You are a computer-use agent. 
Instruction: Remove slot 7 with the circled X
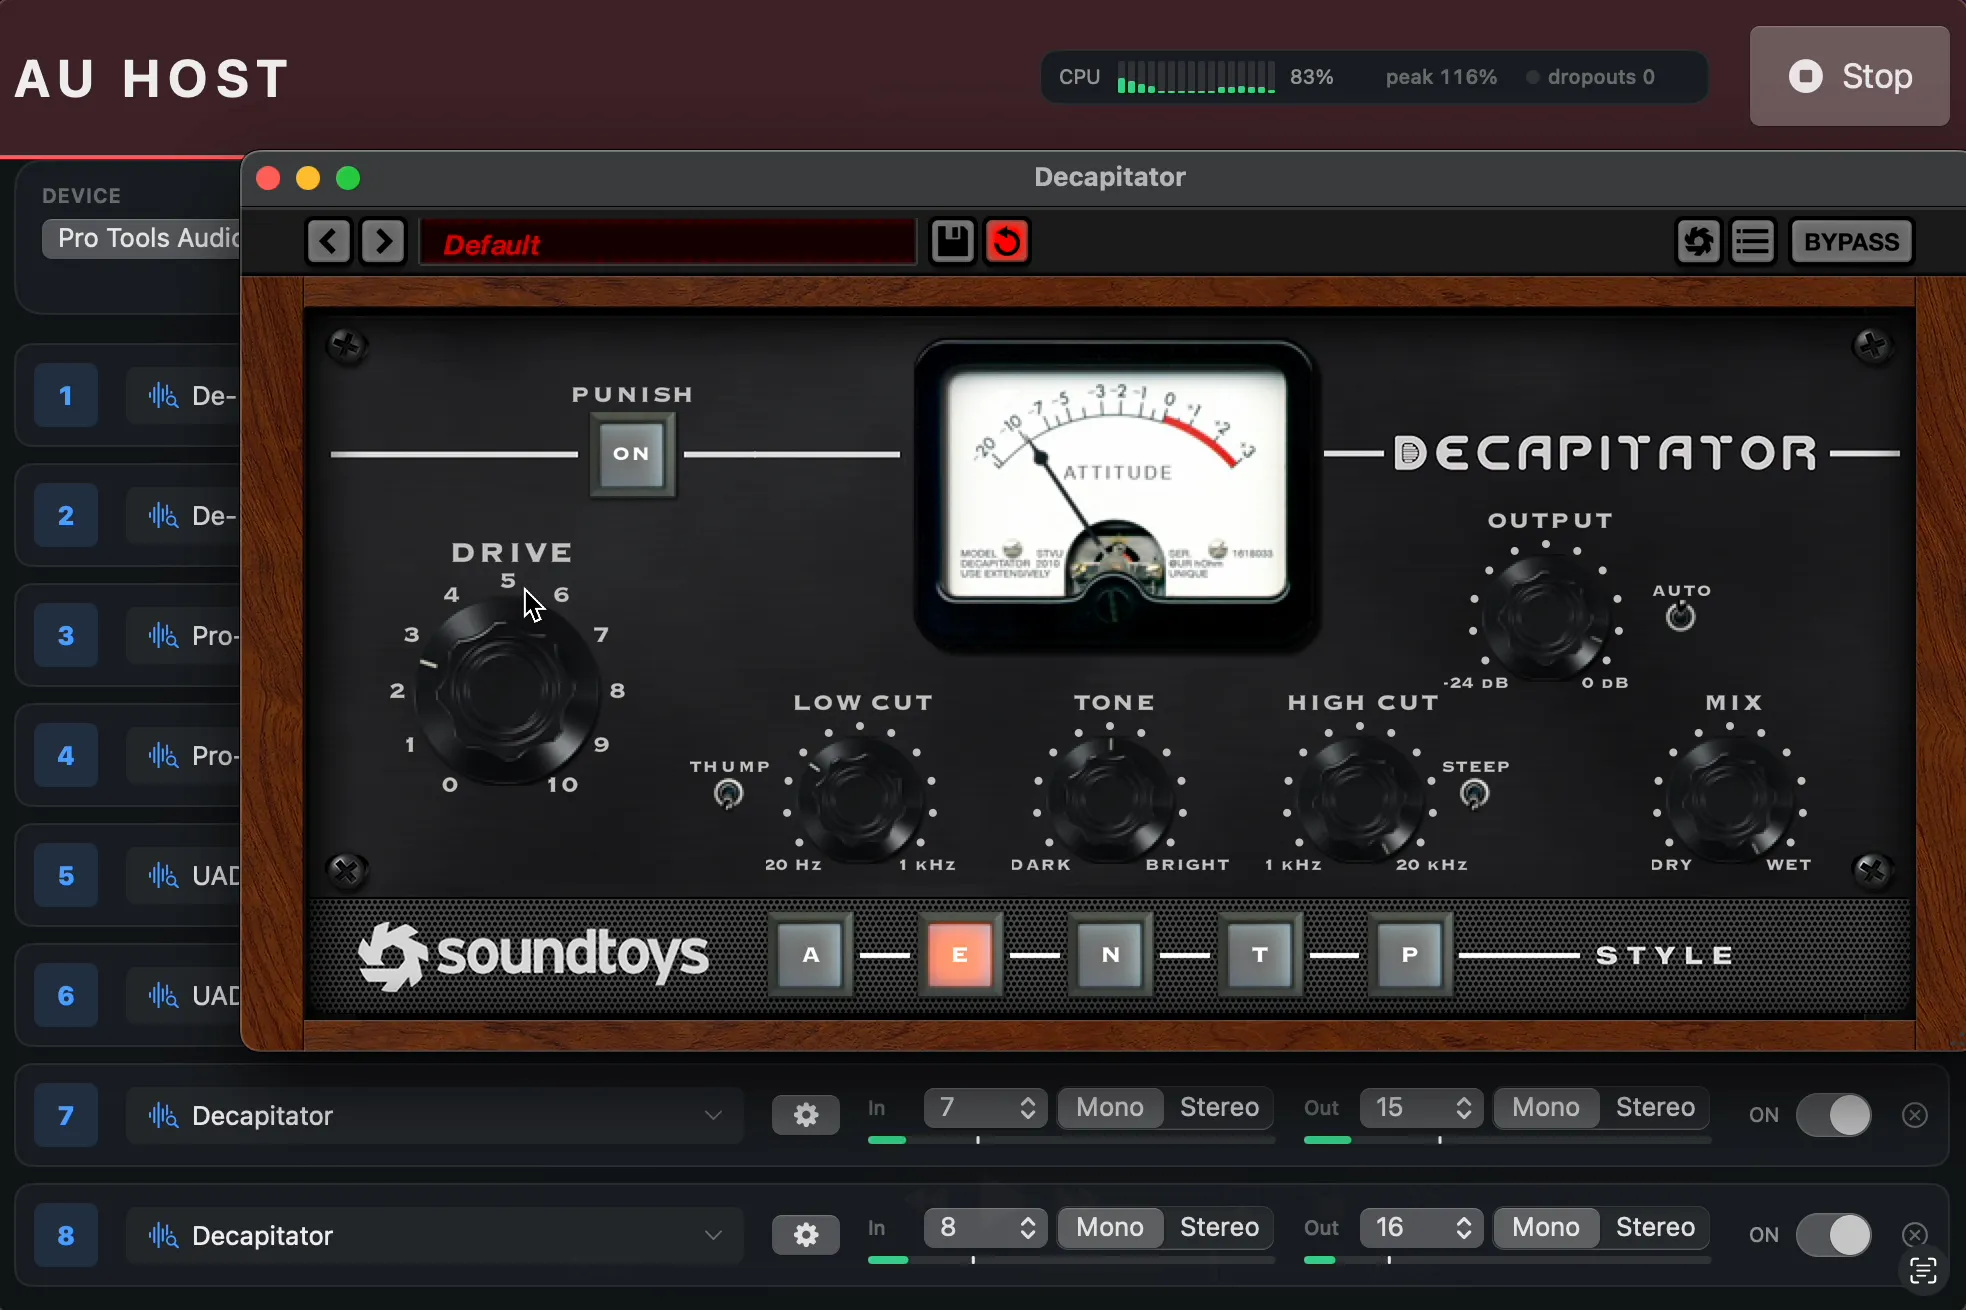click(x=1915, y=1115)
